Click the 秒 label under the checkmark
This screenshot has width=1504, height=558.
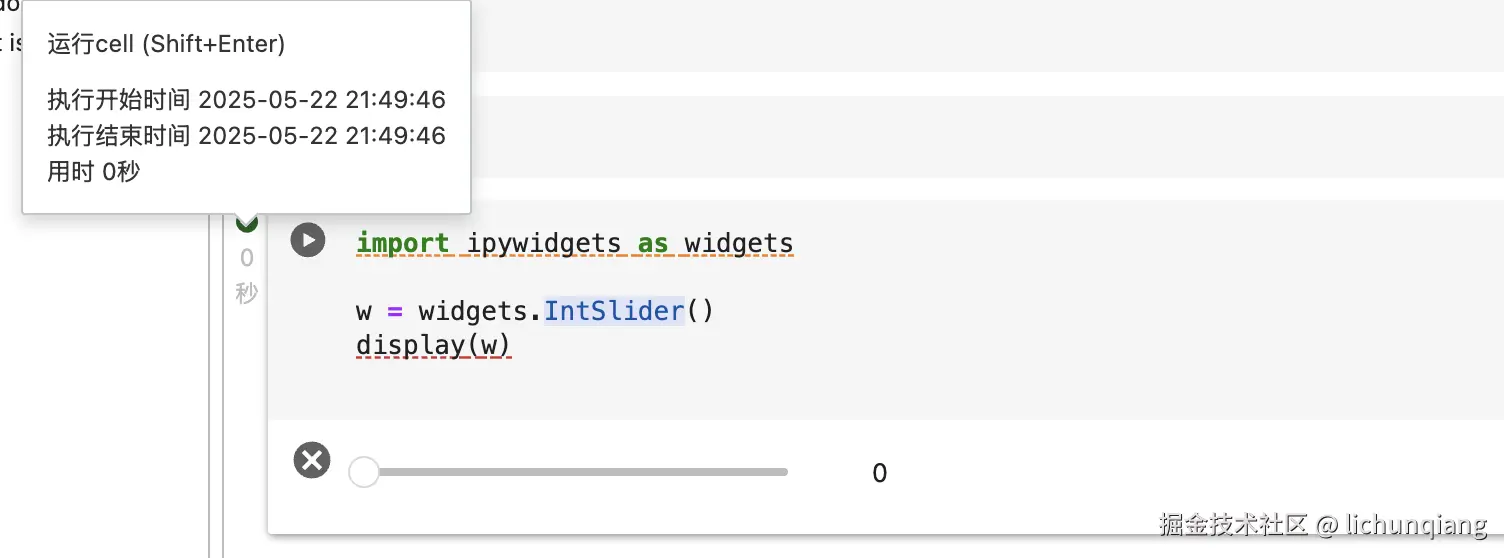click(x=247, y=293)
